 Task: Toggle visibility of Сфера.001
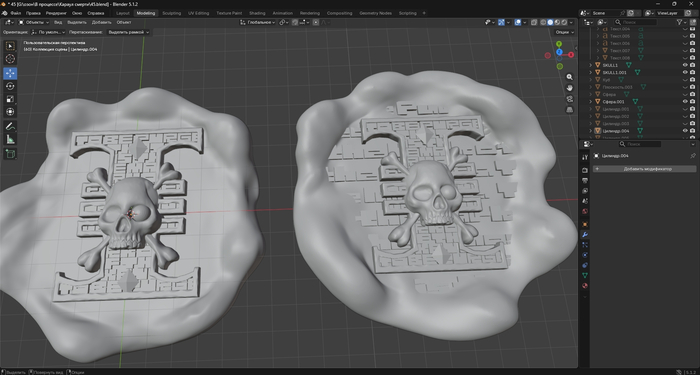685,102
